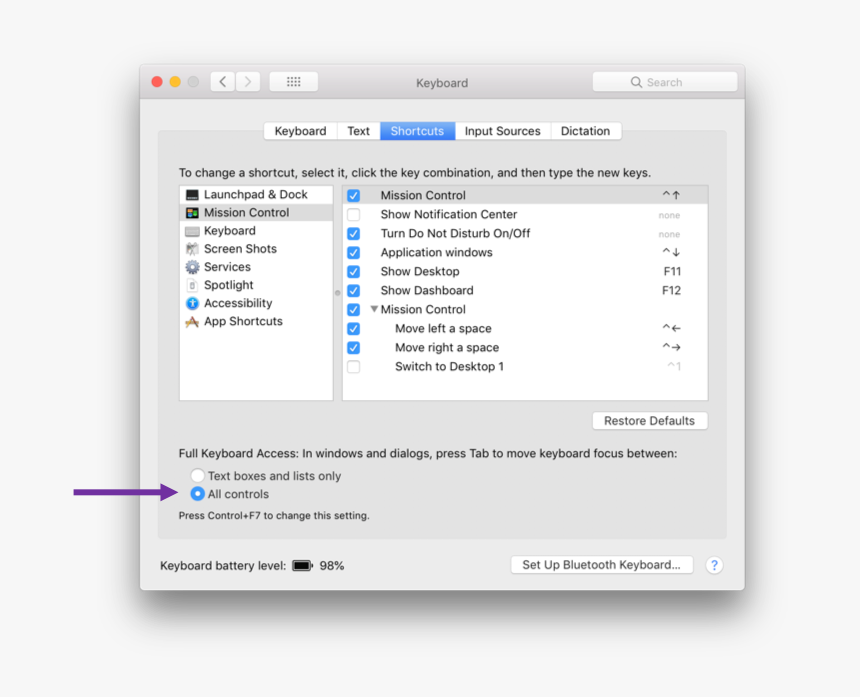Uncheck the expandable Mission Control group checkbox
This screenshot has height=697, width=860.
[354, 309]
